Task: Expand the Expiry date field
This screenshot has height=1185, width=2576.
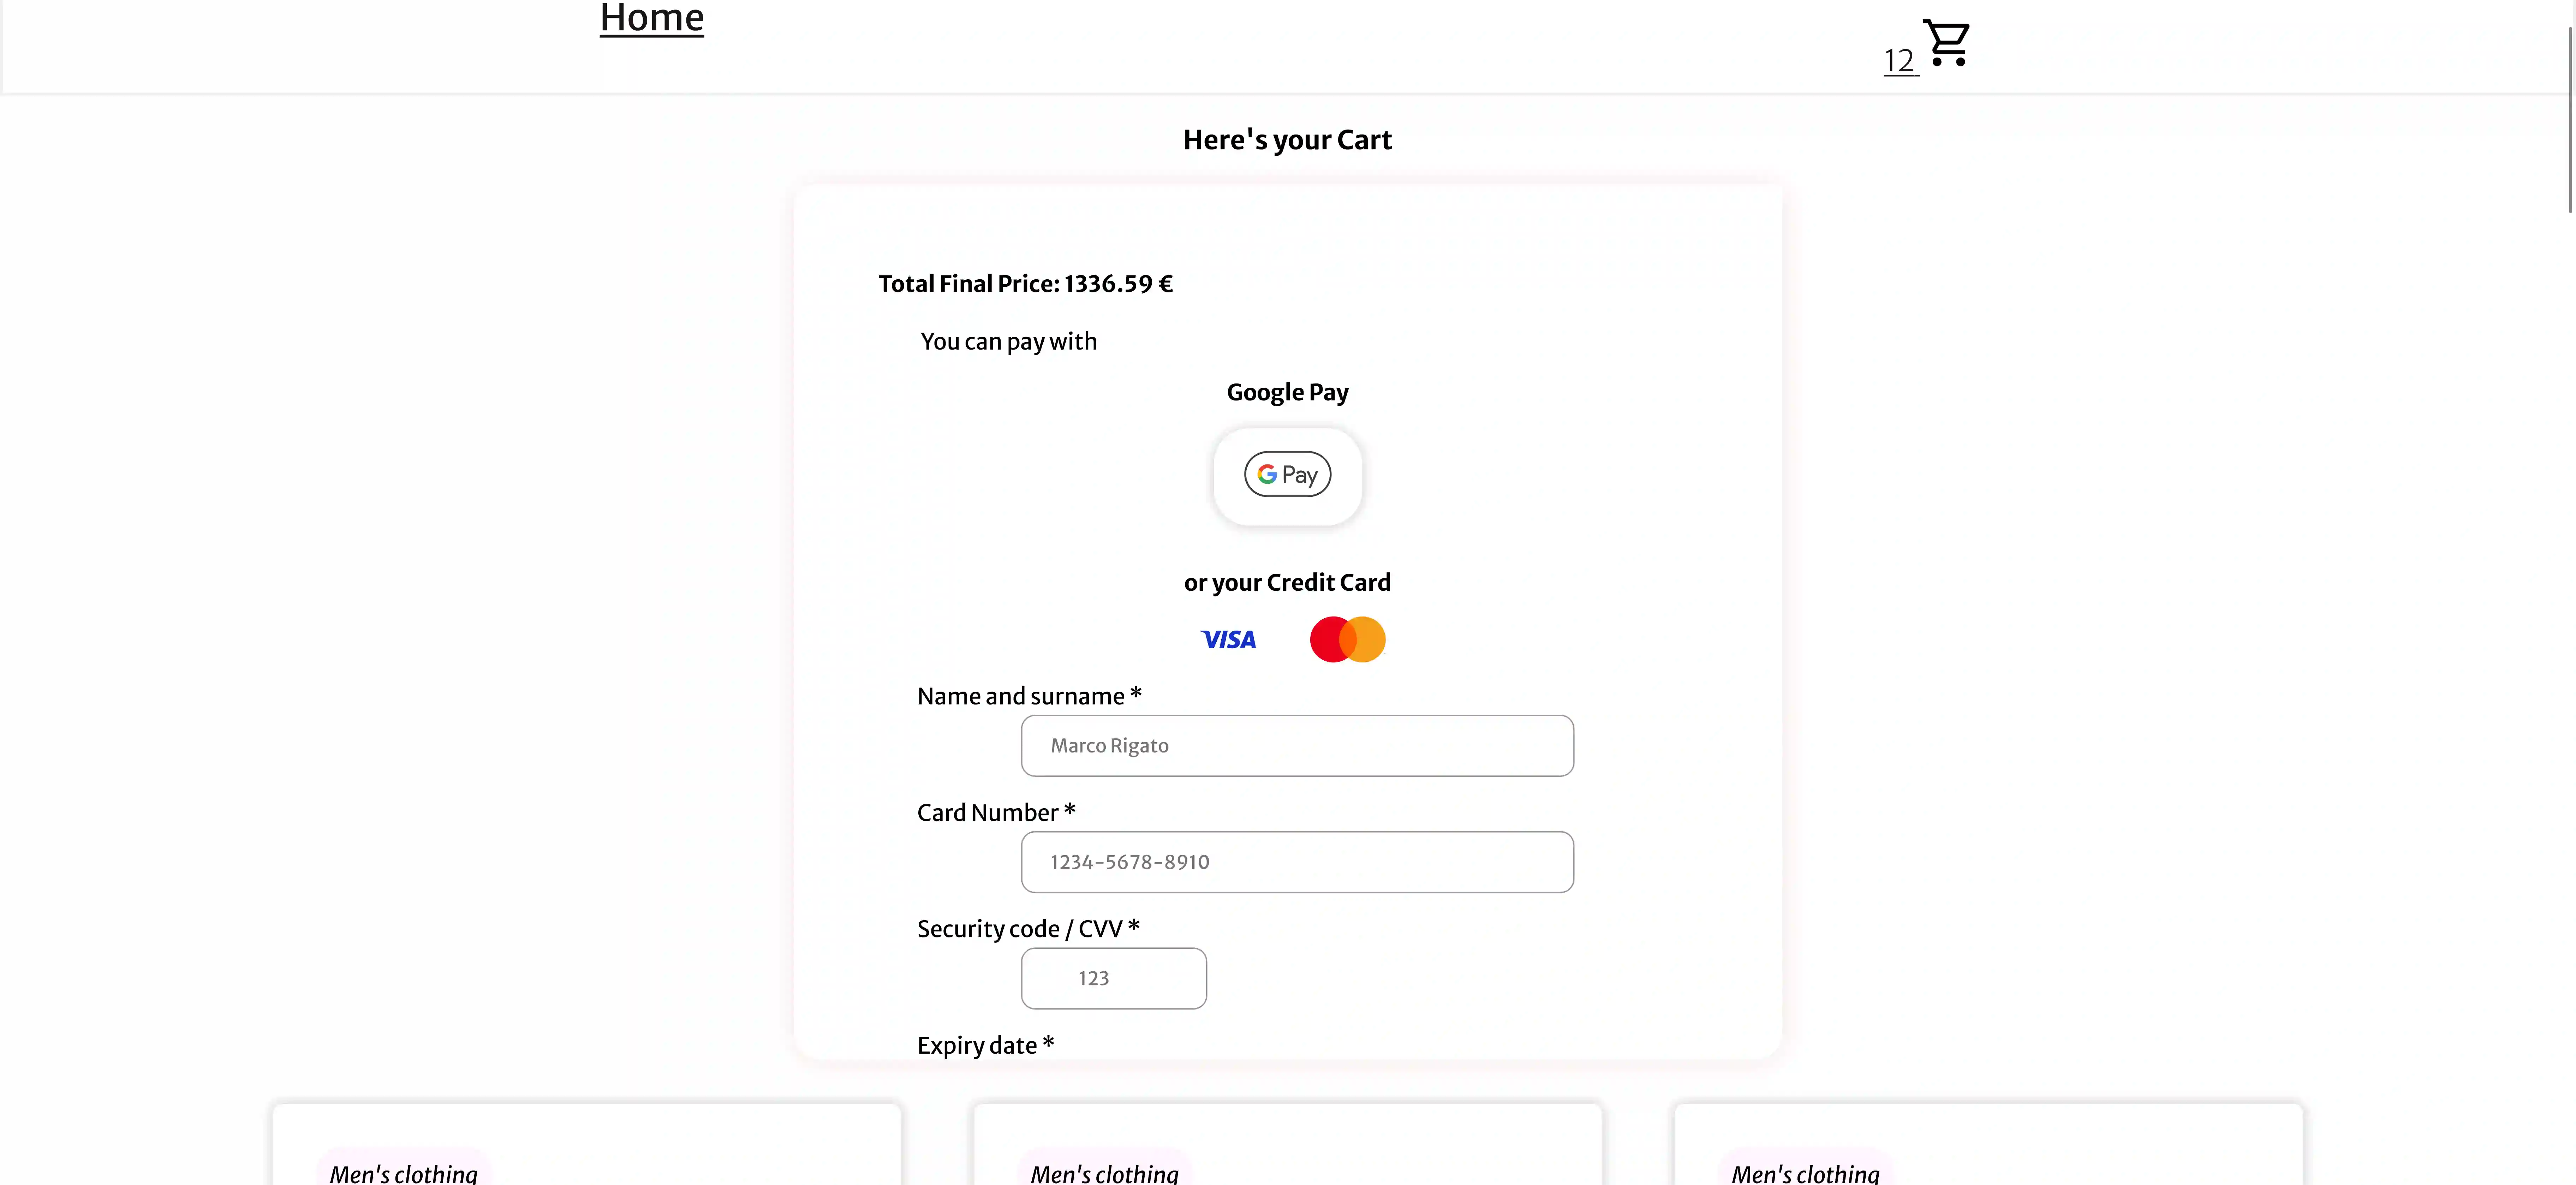Action: coord(985,1045)
